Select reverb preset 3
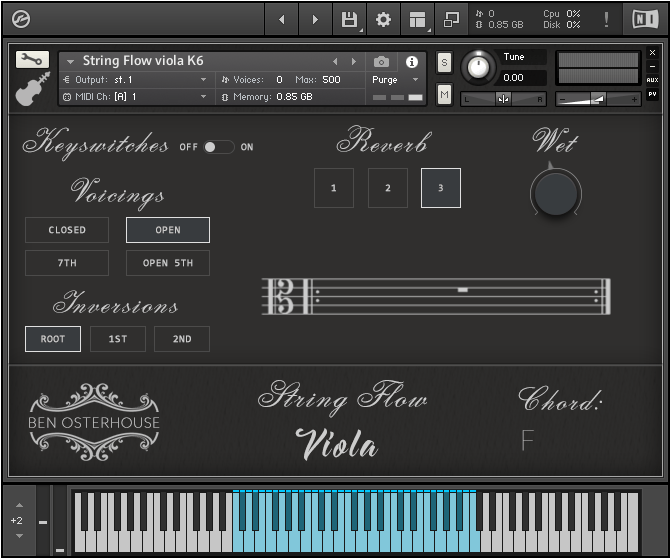 [x=441, y=188]
